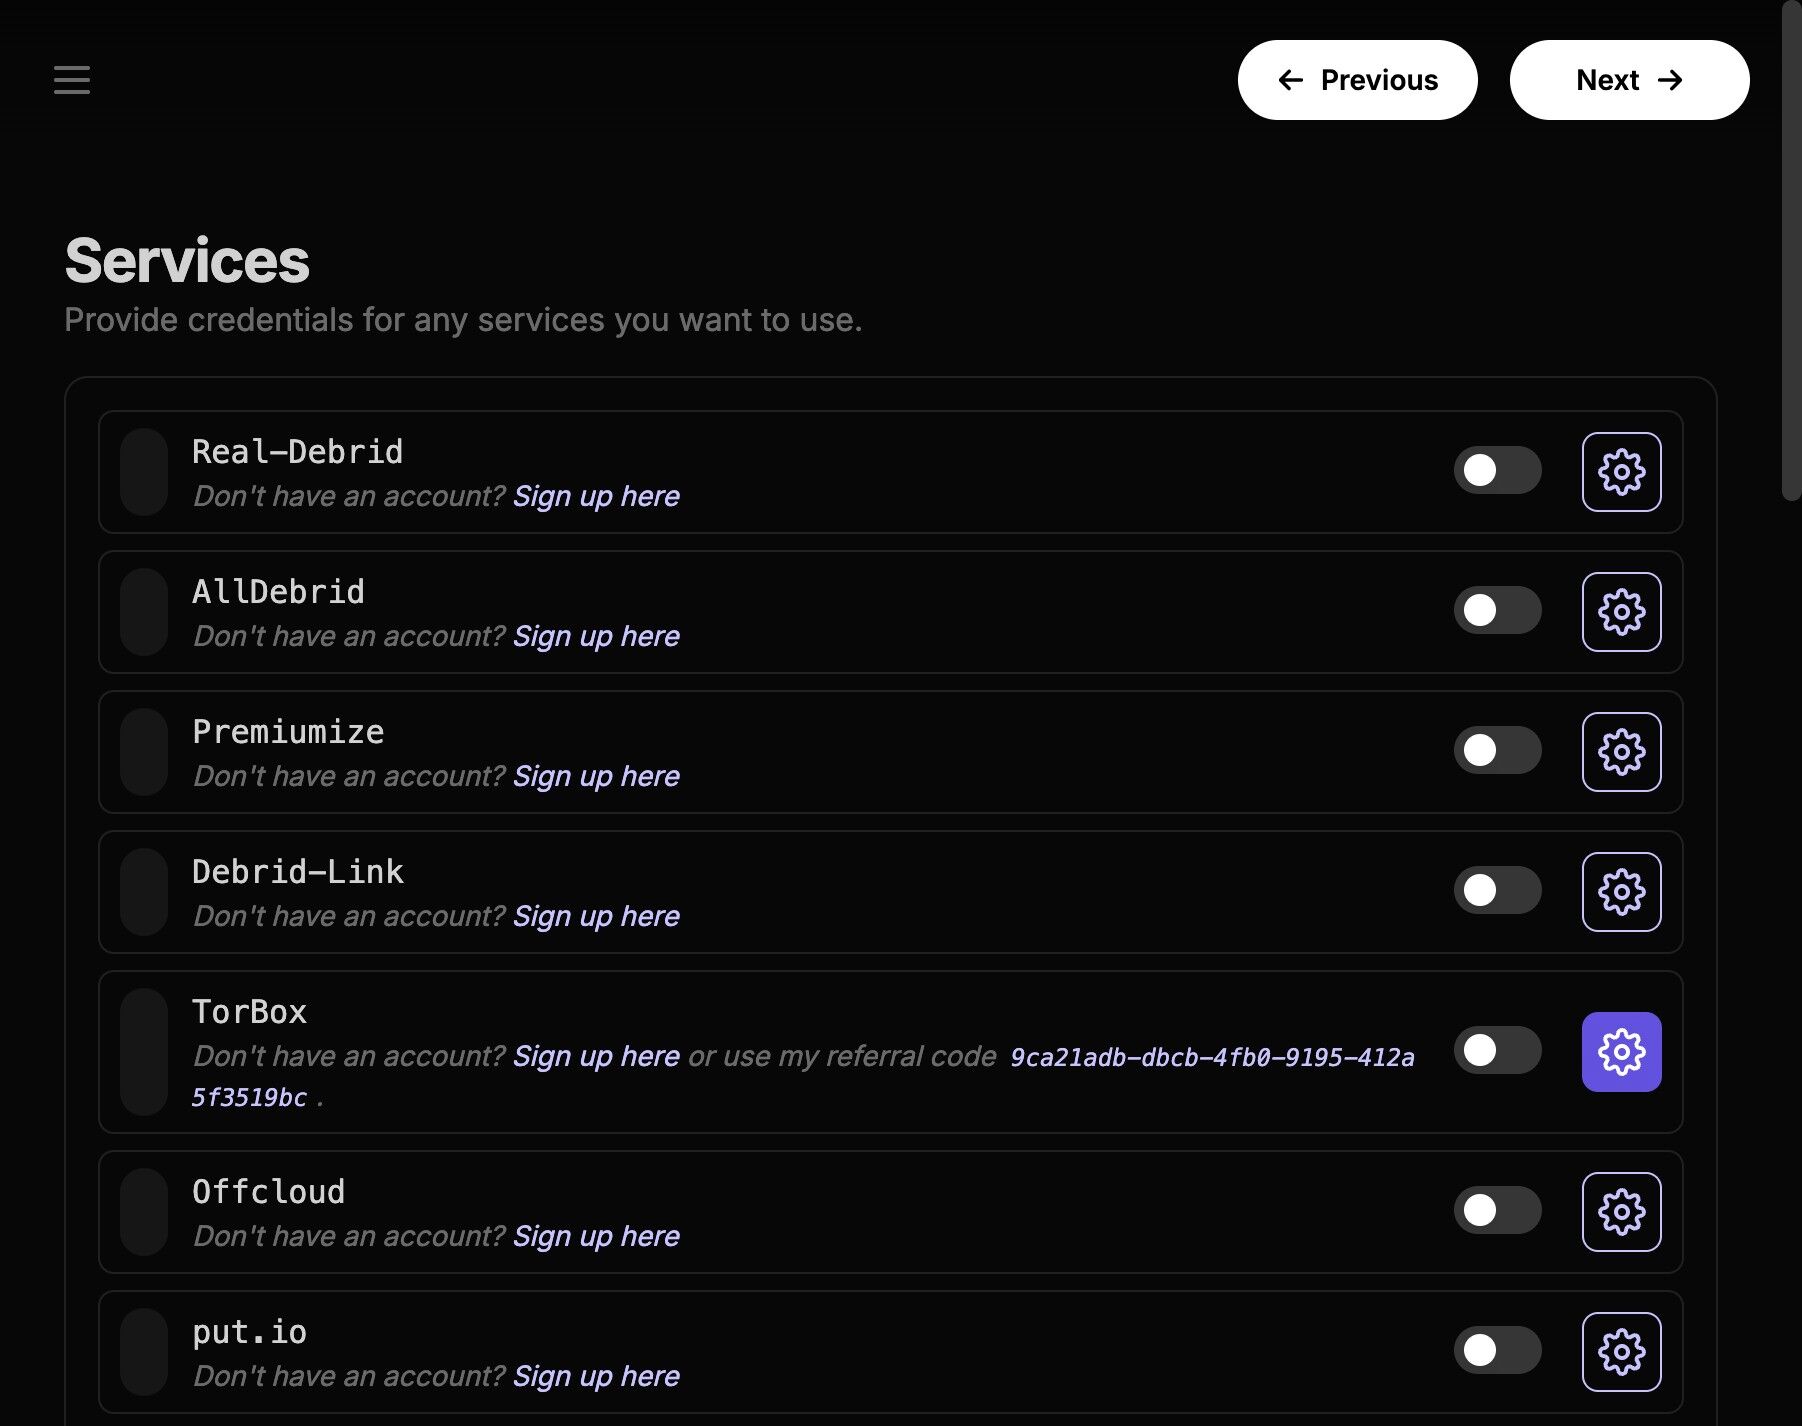Open Real-Debrid settings gear
Screen dimensions: 1802x1426
[x=1621, y=472]
